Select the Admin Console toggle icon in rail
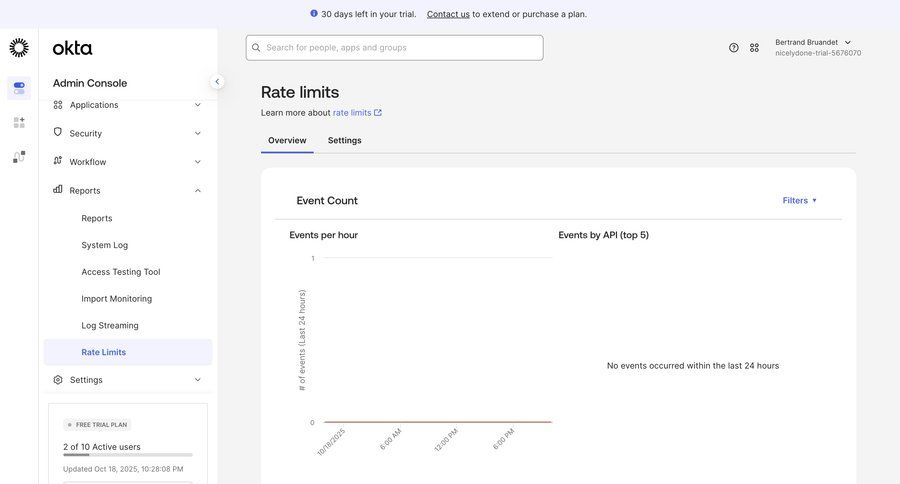 [19, 88]
